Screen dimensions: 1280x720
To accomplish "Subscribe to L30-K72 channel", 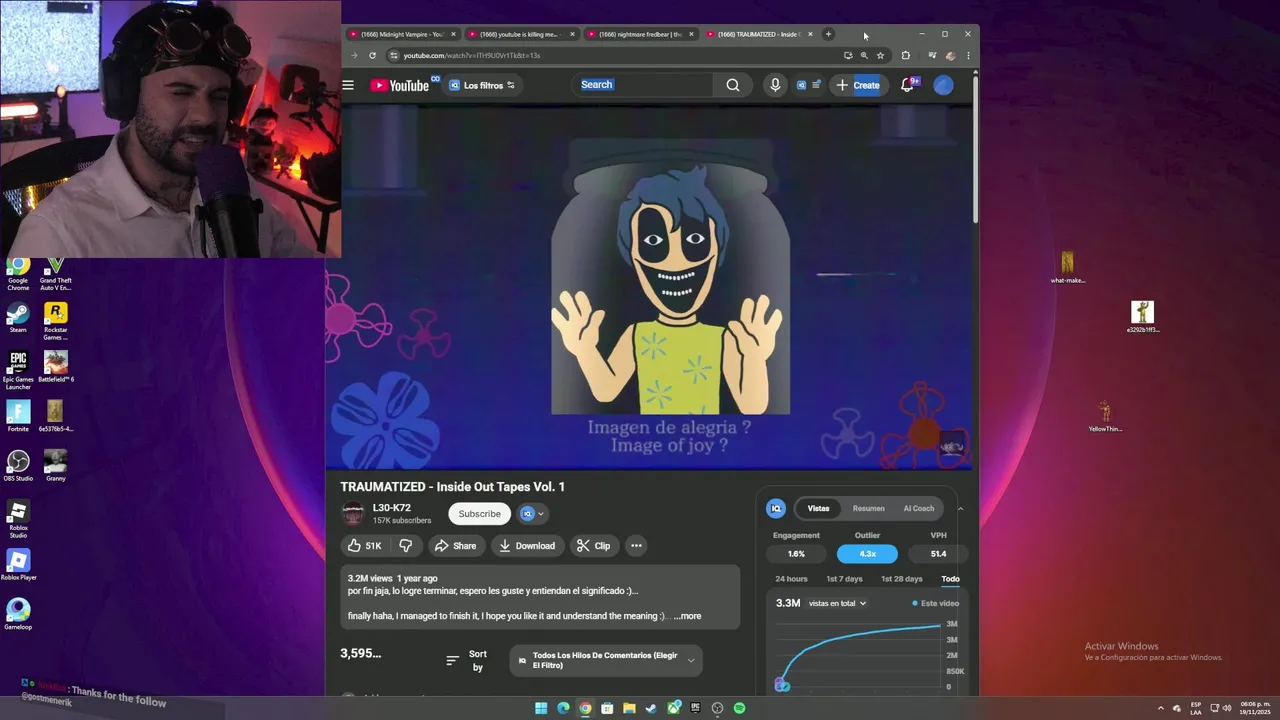I will (479, 514).
